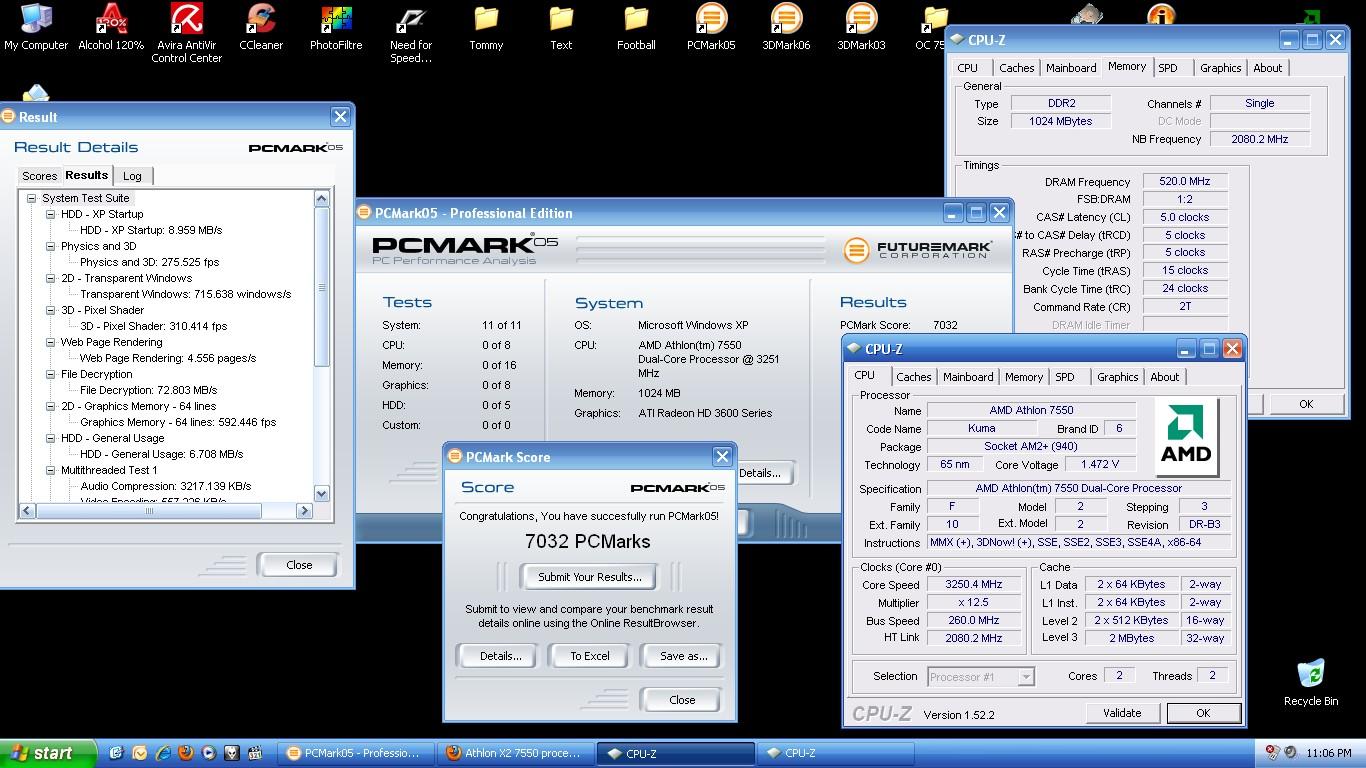Image resolution: width=1366 pixels, height=768 pixels.
Task: Select 'HDD - XP Startup: 8.959 MB/s' row
Action: coord(151,230)
